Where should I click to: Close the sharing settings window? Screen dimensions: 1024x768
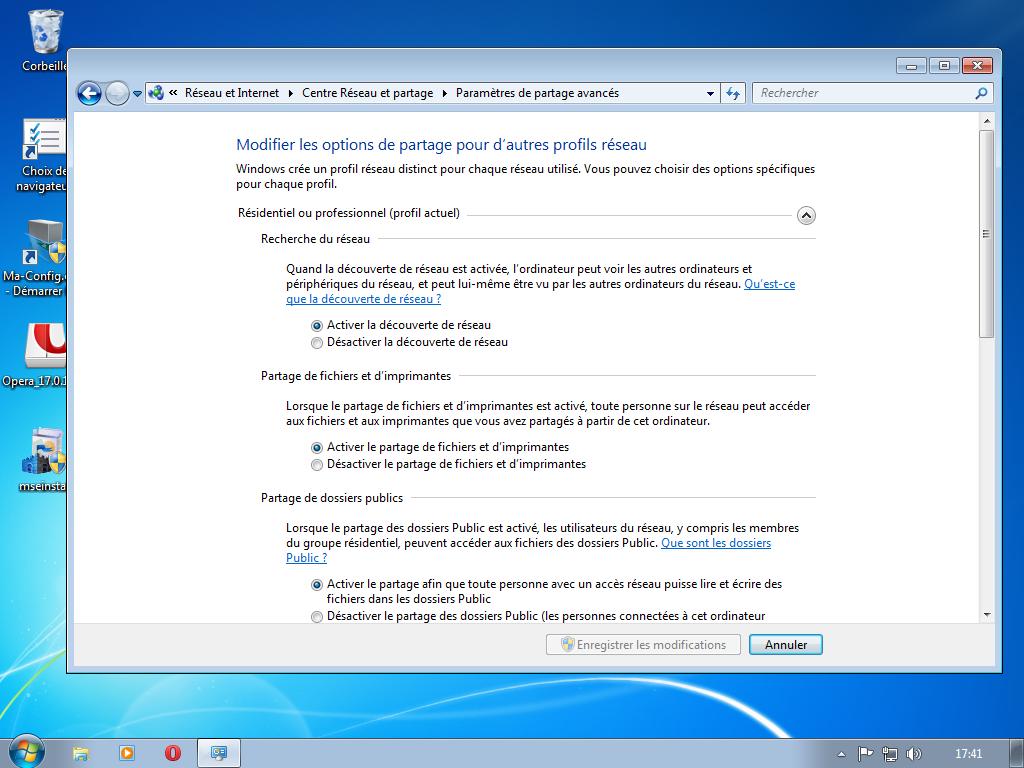(977, 65)
